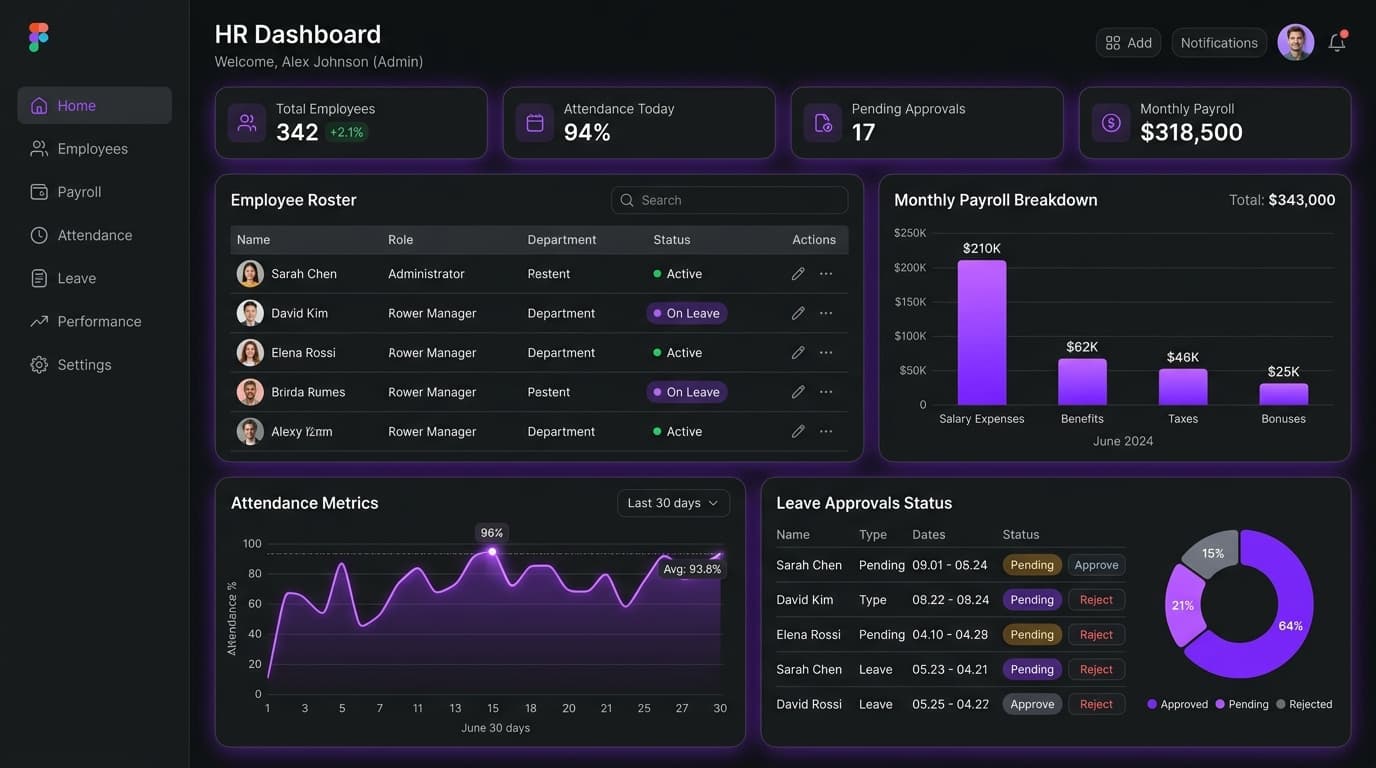This screenshot has height=768, width=1376.
Task: Open more options for Brirda Rumes row
Action: pos(826,392)
